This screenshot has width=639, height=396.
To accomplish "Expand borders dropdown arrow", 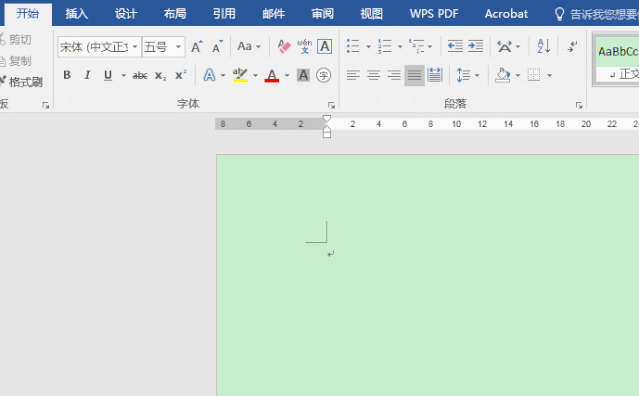I will tap(549, 75).
